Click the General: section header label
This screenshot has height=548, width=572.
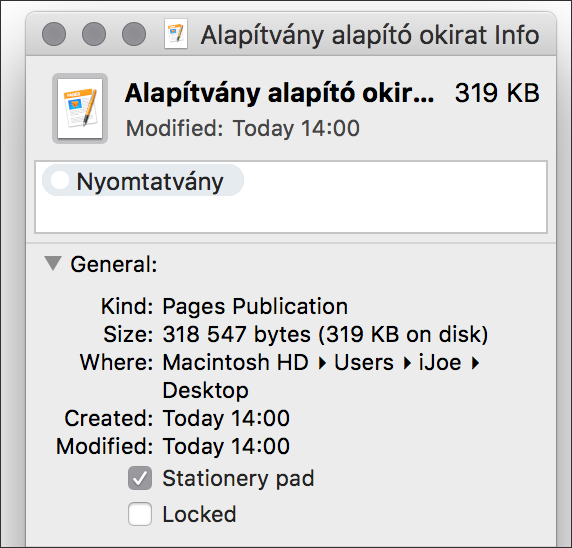click(114, 264)
